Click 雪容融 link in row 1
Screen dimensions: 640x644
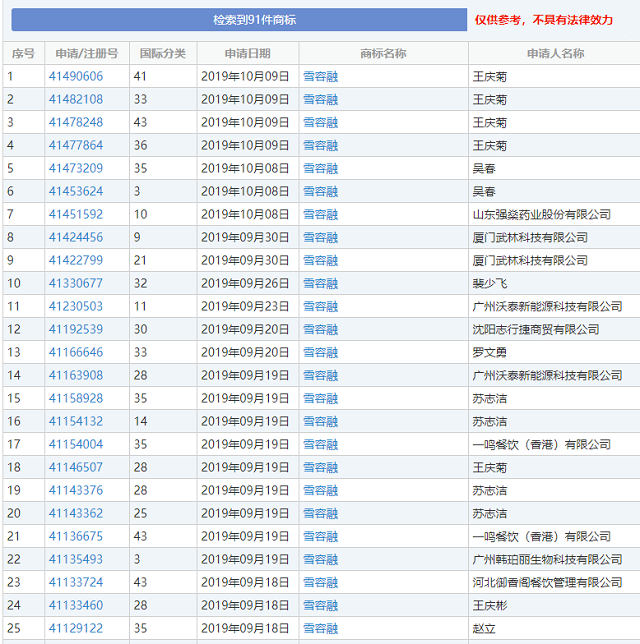click(x=320, y=76)
